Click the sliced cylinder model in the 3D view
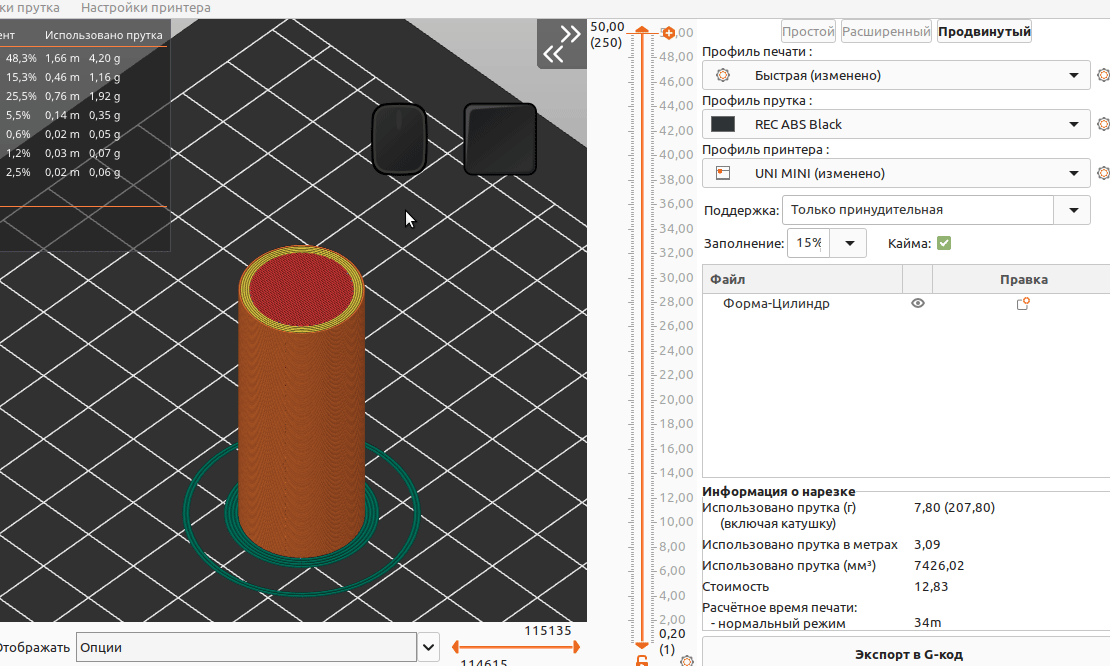Image resolution: width=1110 pixels, height=666 pixels. pyautogui.click(x=302, y=403)
